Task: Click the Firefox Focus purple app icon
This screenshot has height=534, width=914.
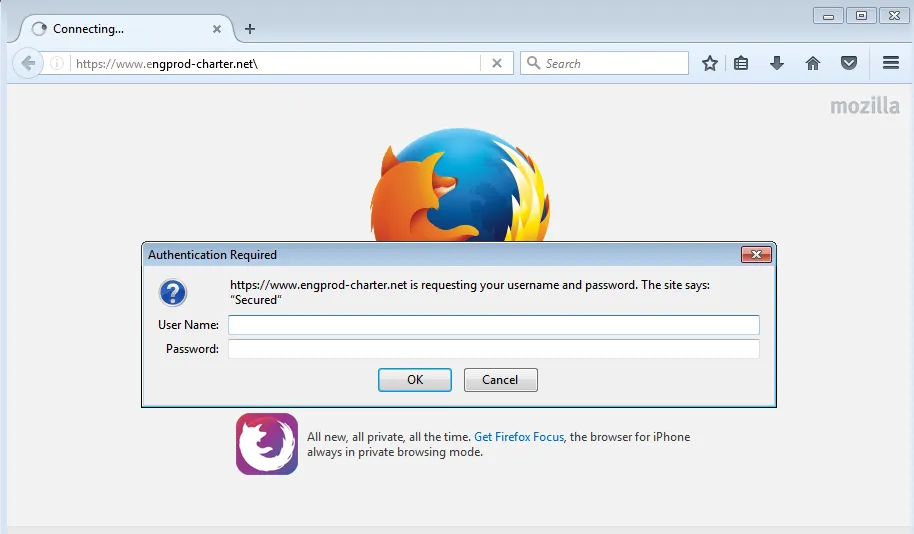Action: 267,444
